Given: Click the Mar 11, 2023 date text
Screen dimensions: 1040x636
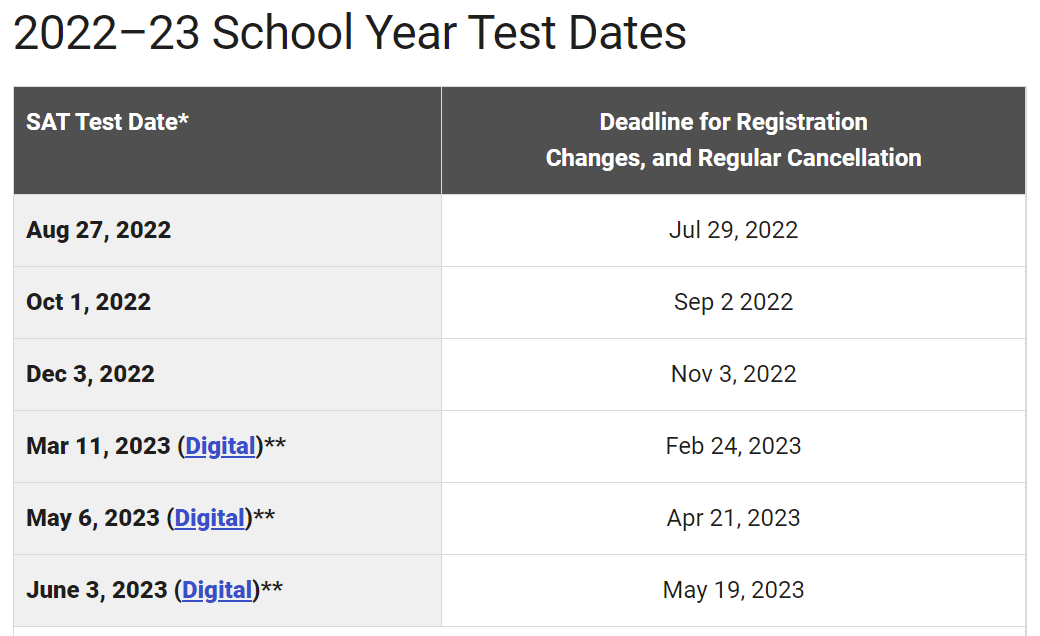Looking at the screenshot, I should 98,446.
